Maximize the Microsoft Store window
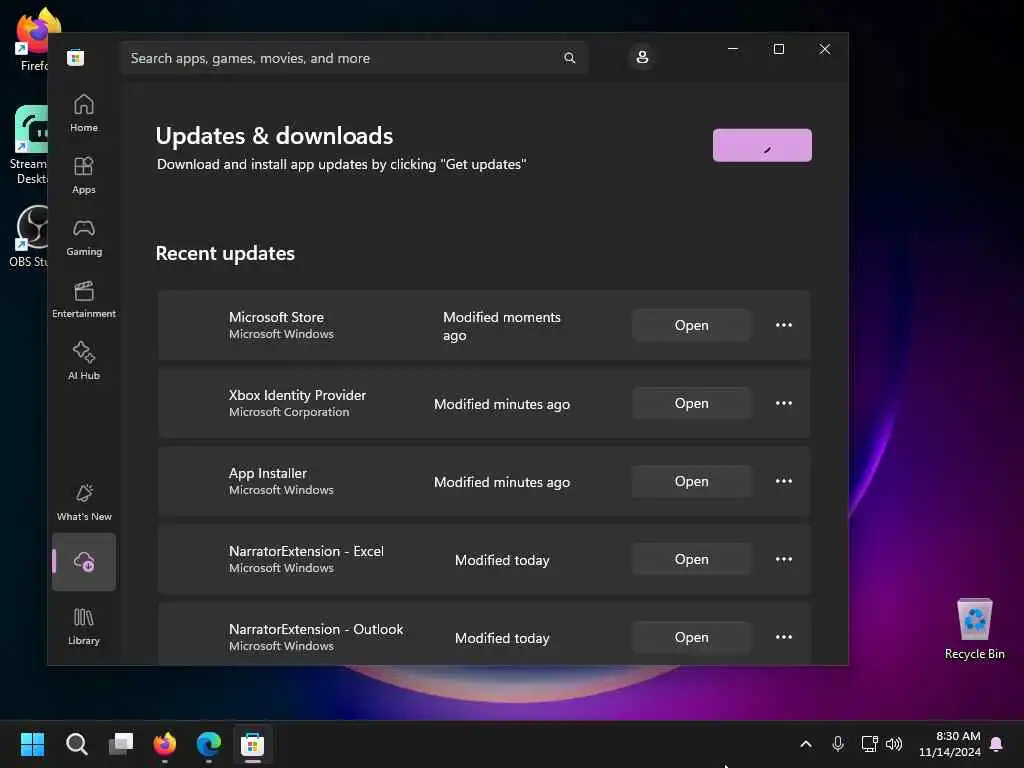Image resolution: width=1024 pixels, height=768 pixels. pyautogui.click(x=778, y=49)
